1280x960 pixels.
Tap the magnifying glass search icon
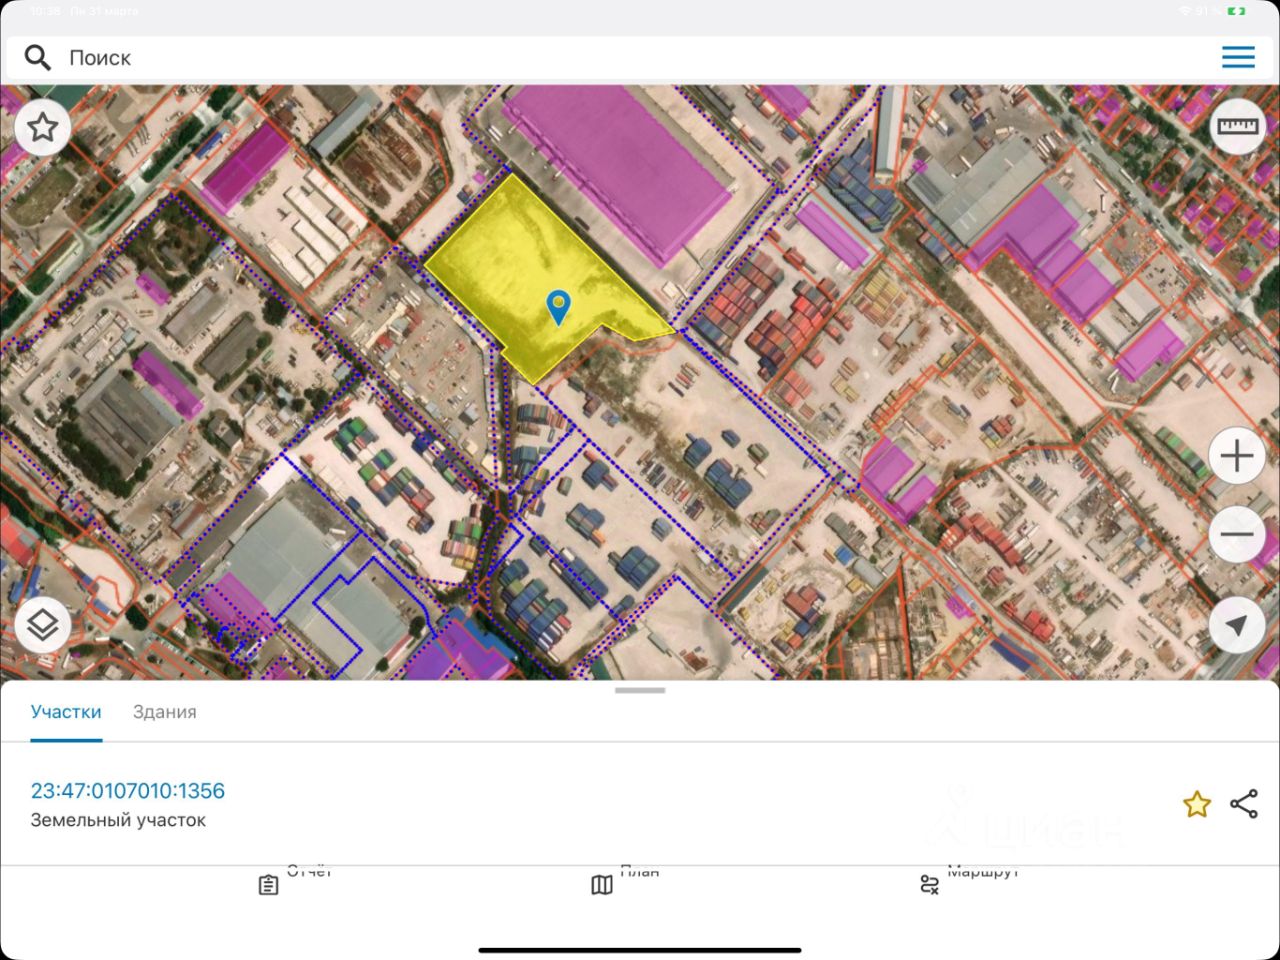pyautogui.click(x=38, y=58)
